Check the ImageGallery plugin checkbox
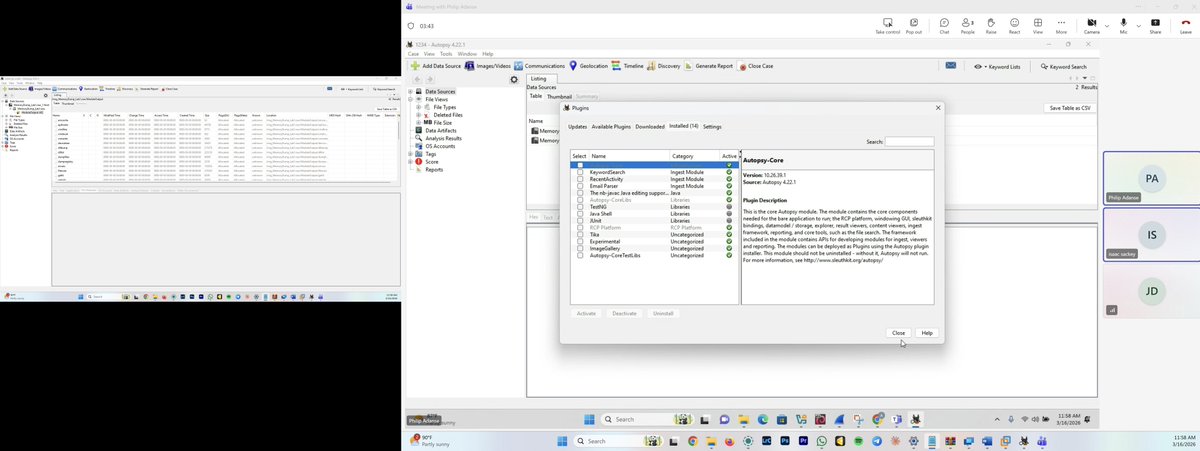1200x451 pixels. [x=579, y=248]
